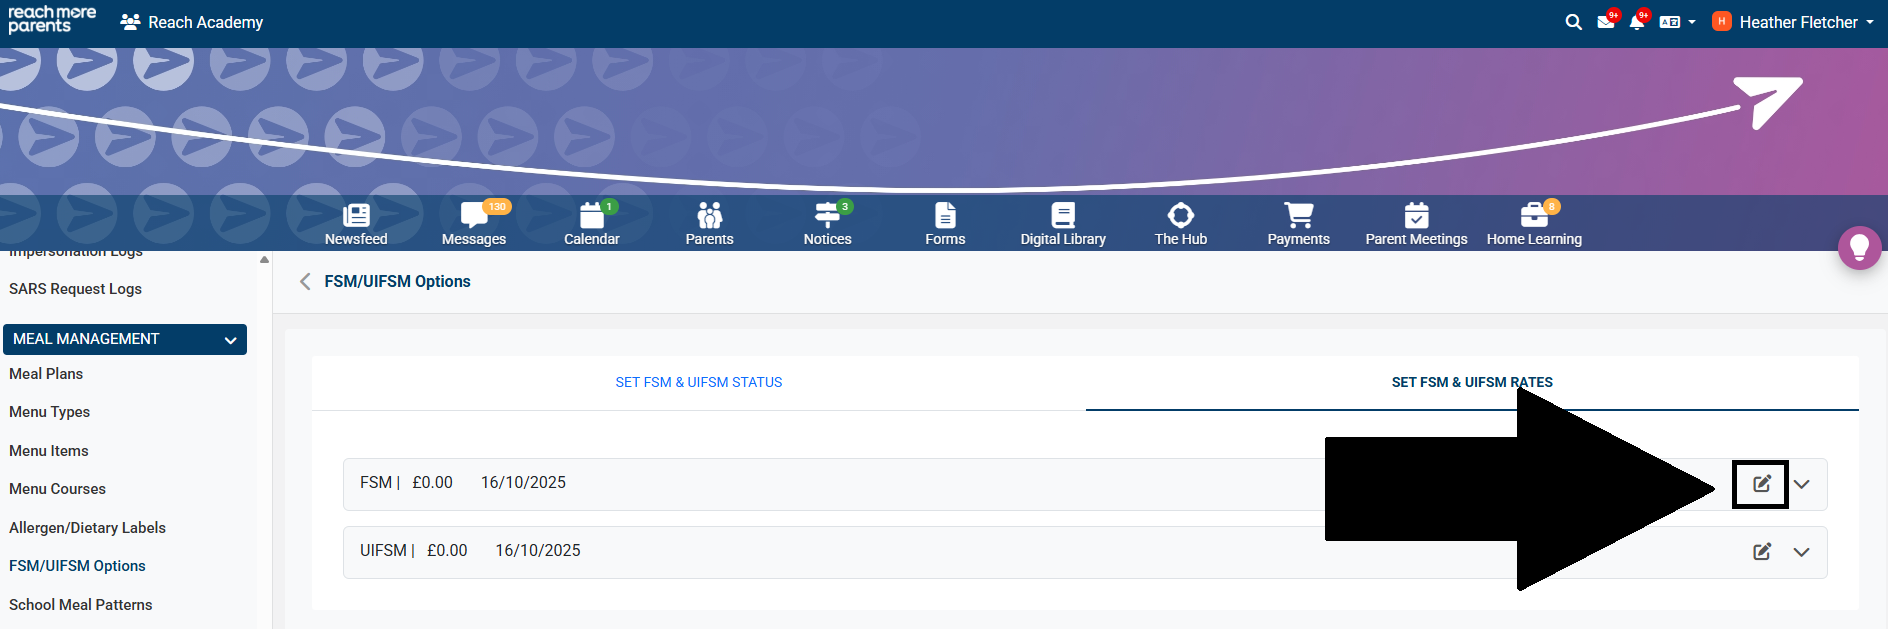Expand the UIFSM rate row chevron
This screenshot has width=1888, height=629.
[1801, 552]
